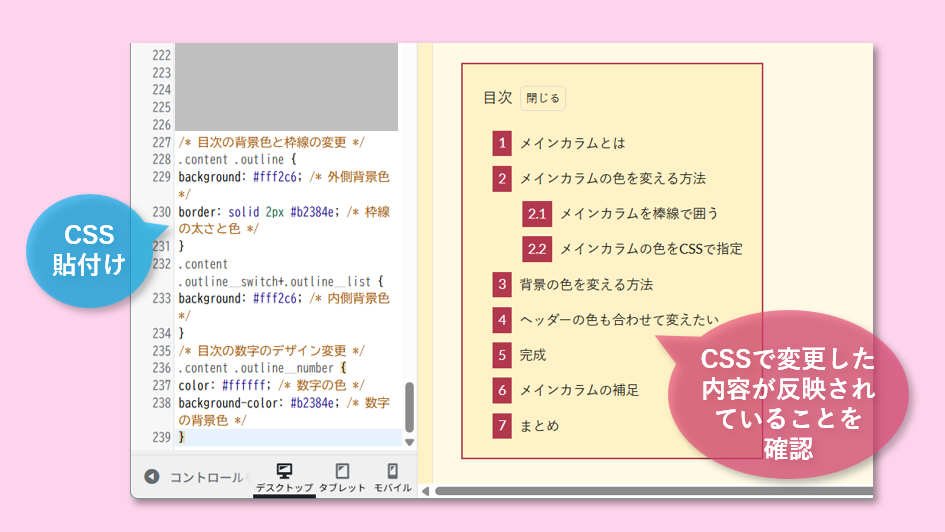The image size is (945, 532).
Task: Click line number 233 in the gutter
Action: tap(162, 299)
